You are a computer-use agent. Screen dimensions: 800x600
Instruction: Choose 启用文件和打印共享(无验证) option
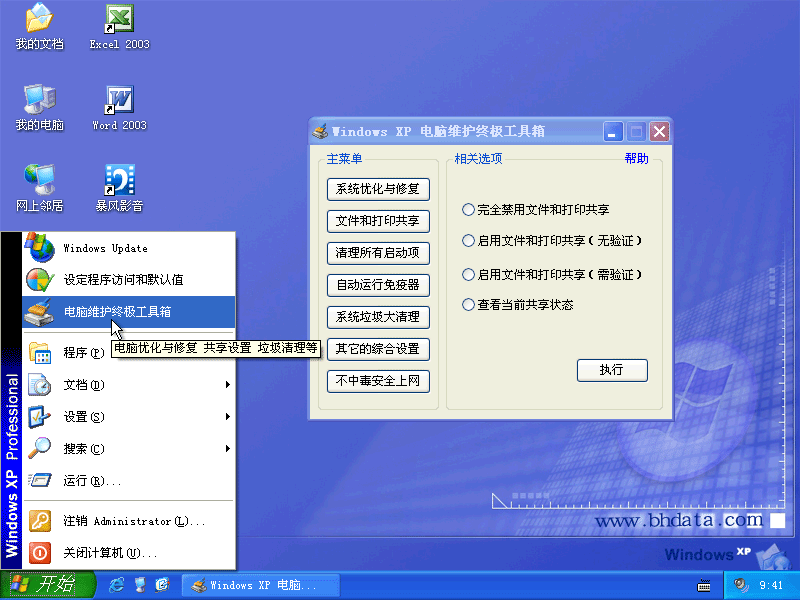tap(468, 241)
